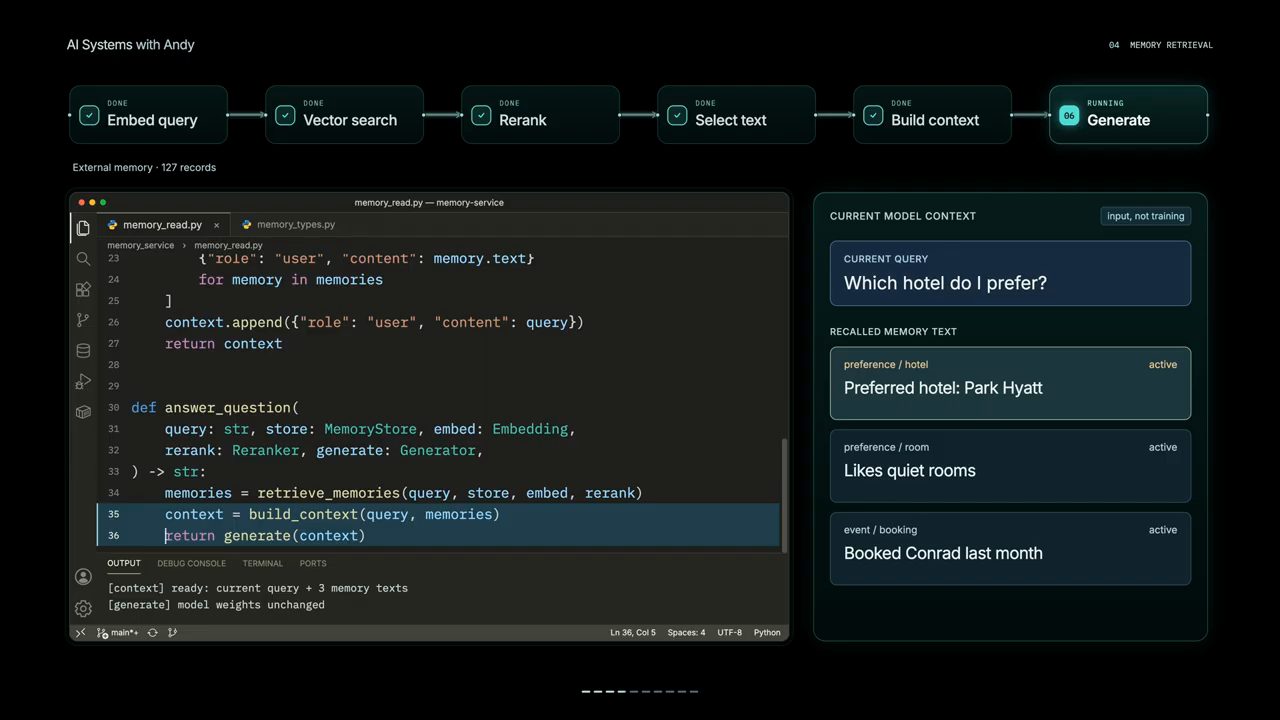Select the Build context pipeline step
The height and width of the screenshot is (720, 1280).
click(932, 115)
